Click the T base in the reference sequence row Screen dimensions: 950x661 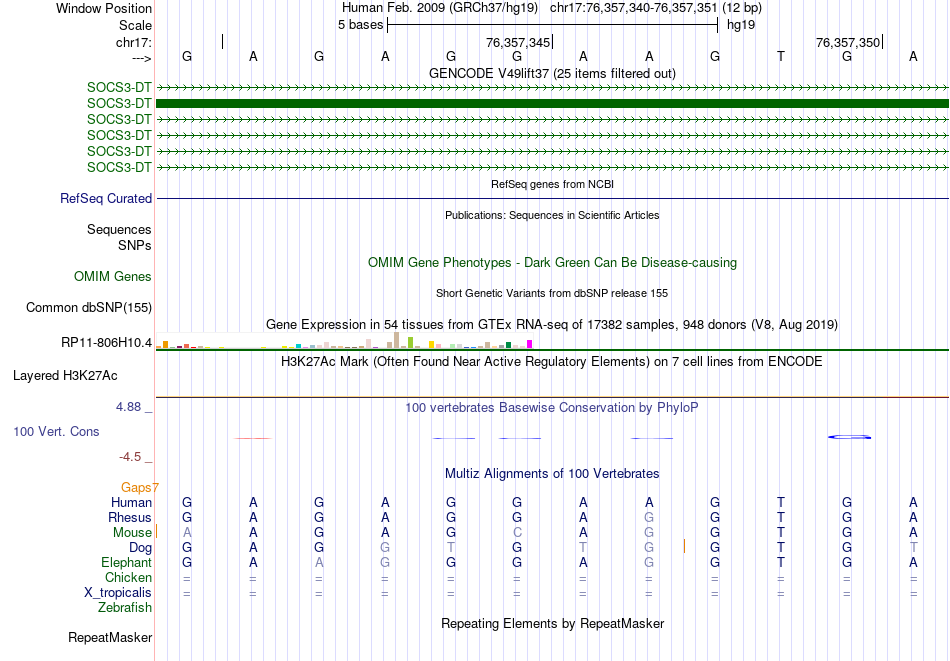click(781, 56)
